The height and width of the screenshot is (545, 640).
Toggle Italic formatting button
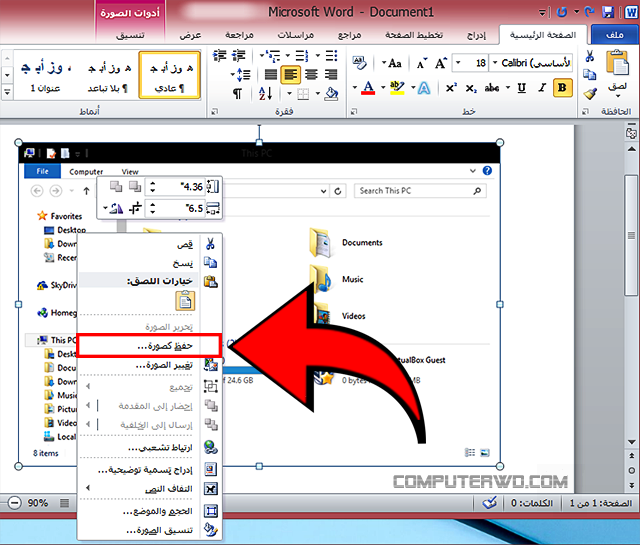tap(542, 88)
